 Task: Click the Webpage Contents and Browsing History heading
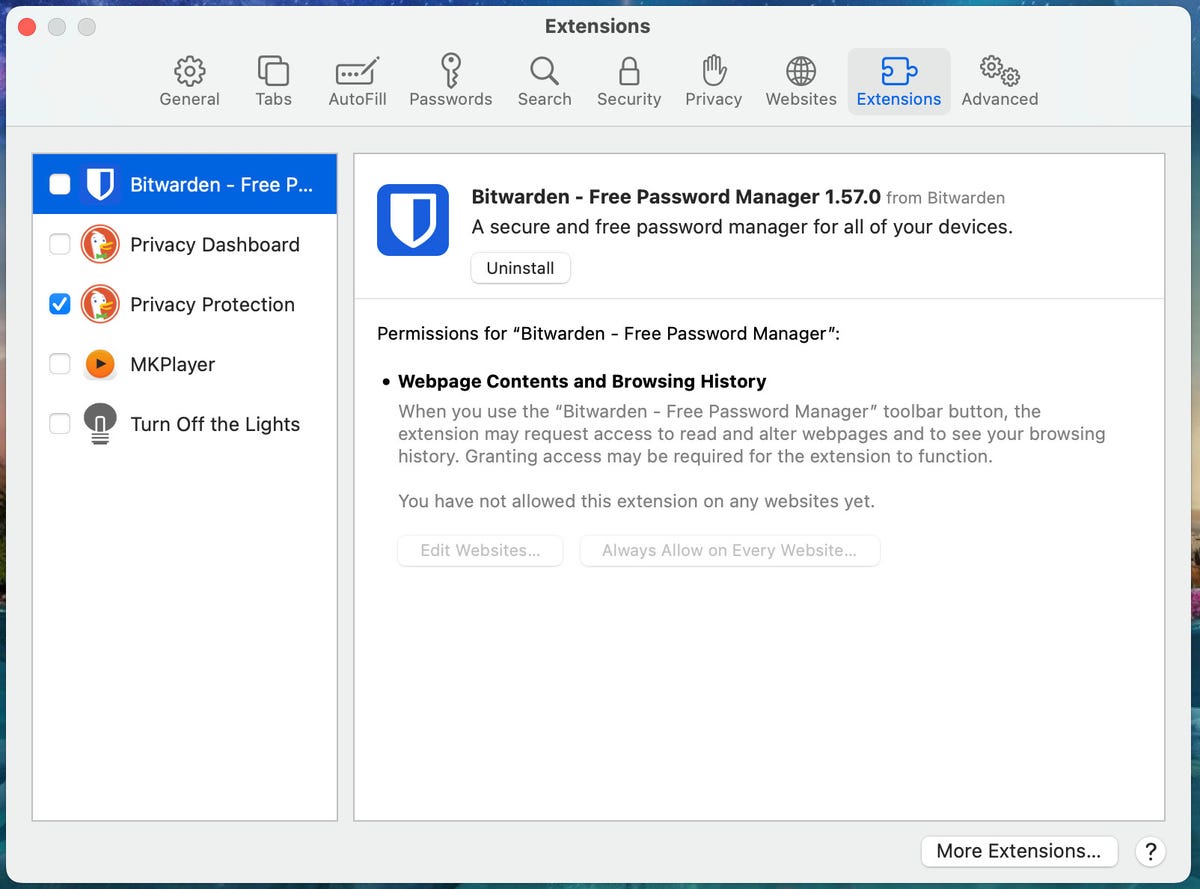click(x=582, y=381)
